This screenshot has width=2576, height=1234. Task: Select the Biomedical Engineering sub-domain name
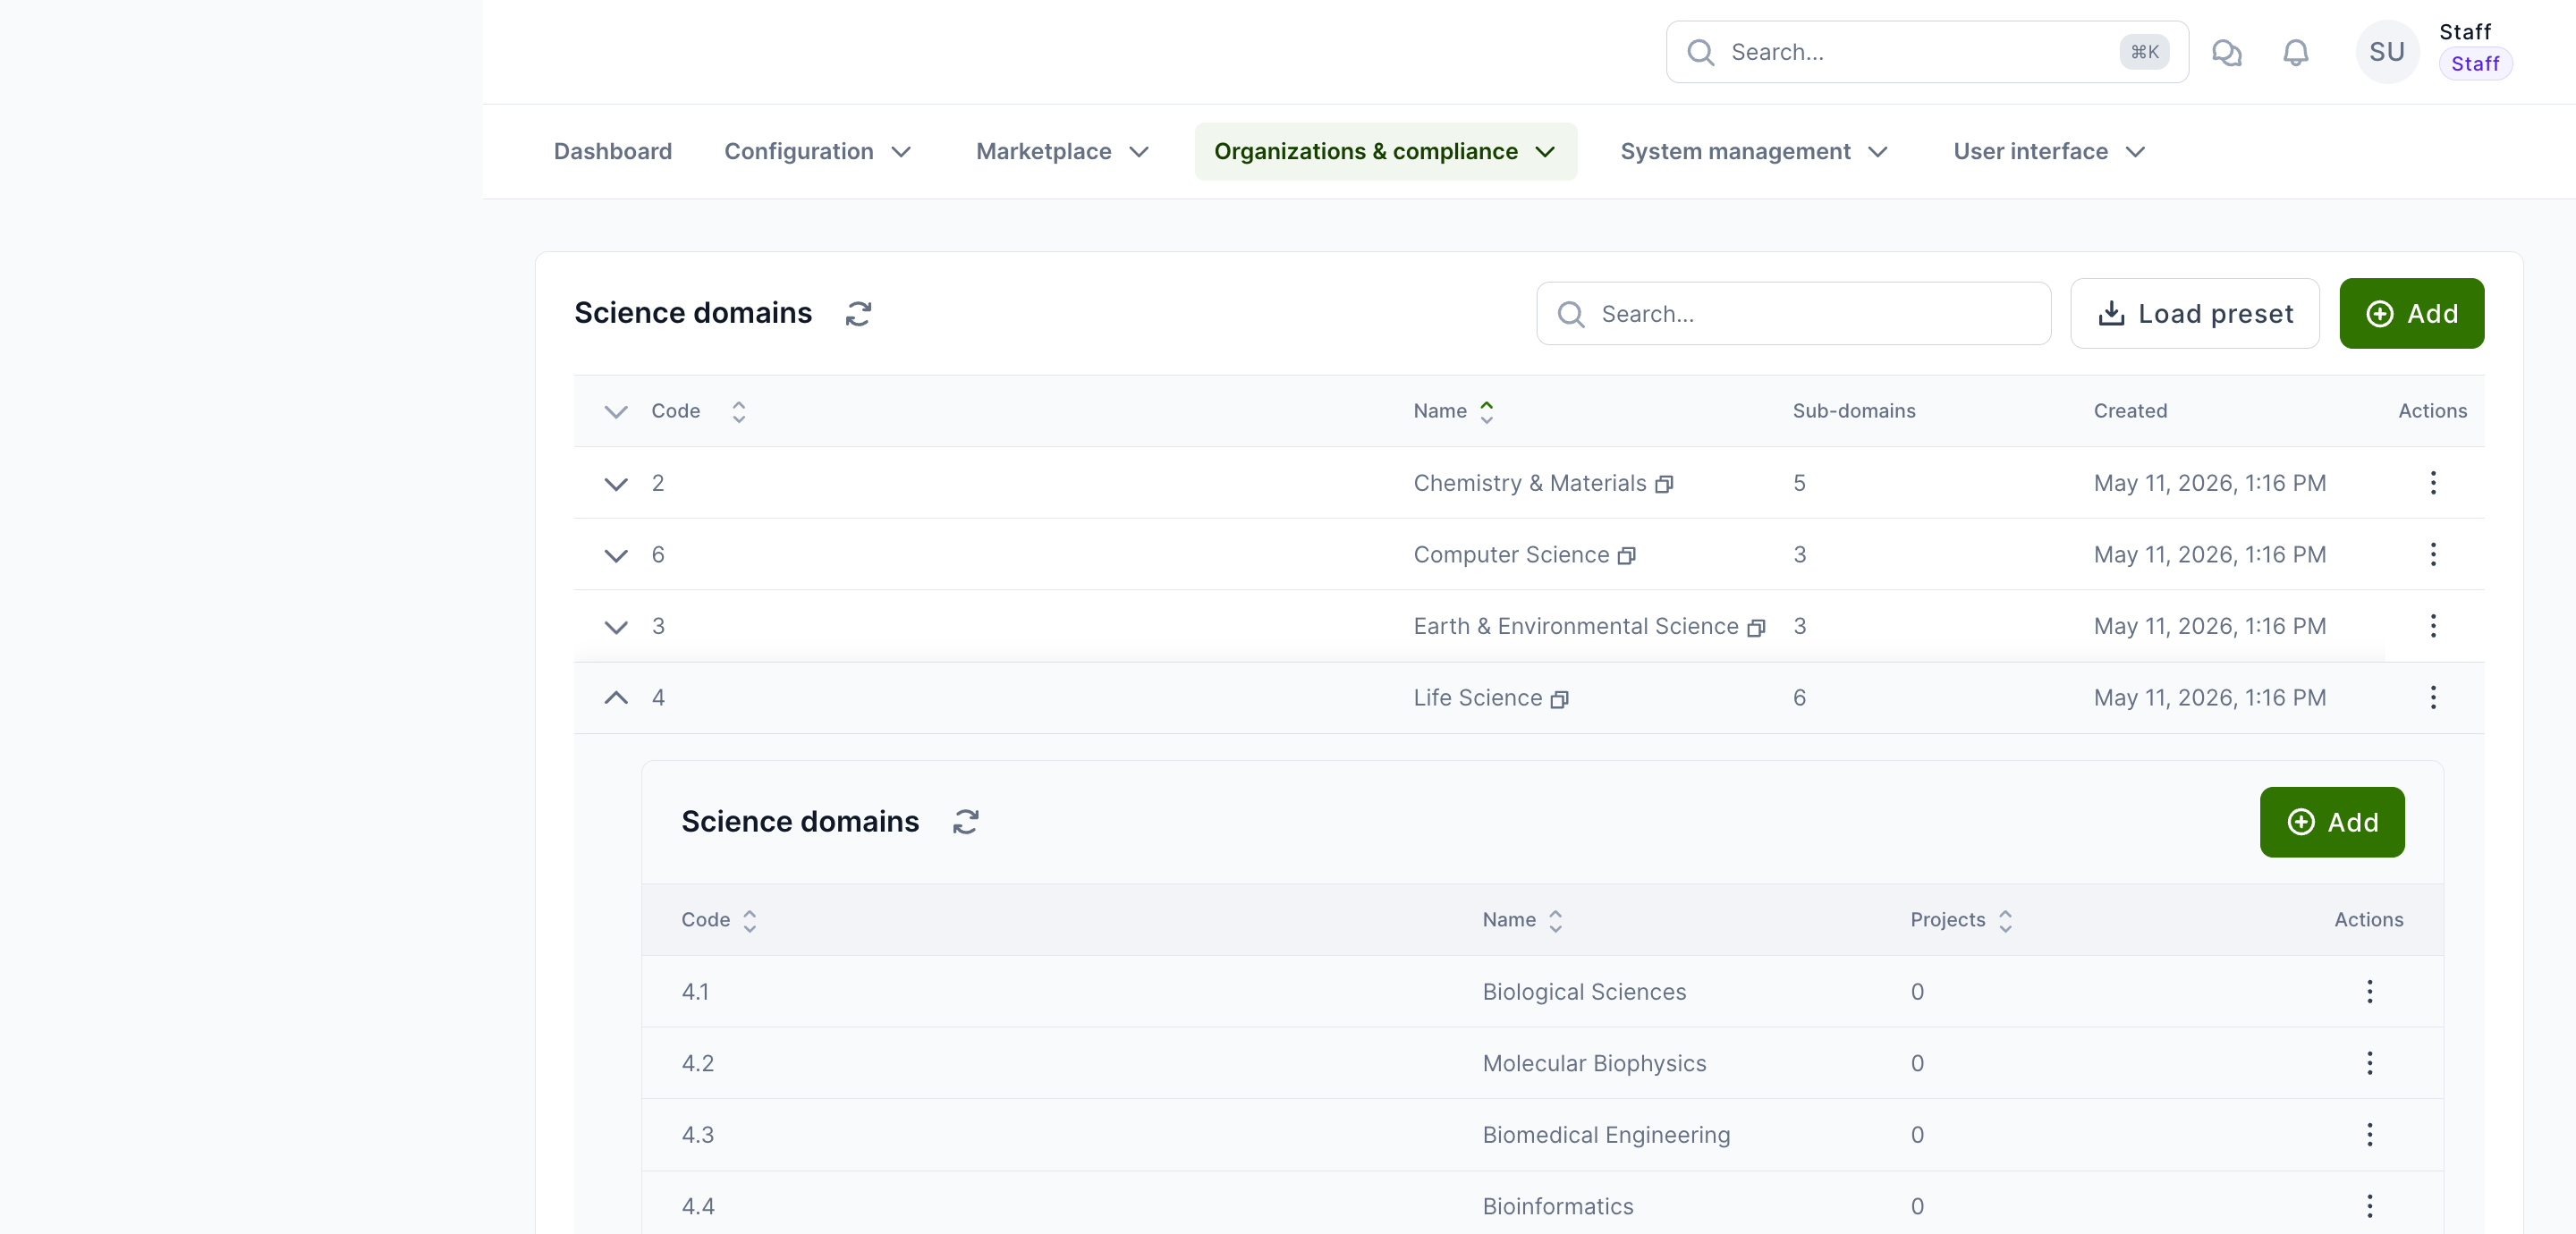click(1606, 1135)
